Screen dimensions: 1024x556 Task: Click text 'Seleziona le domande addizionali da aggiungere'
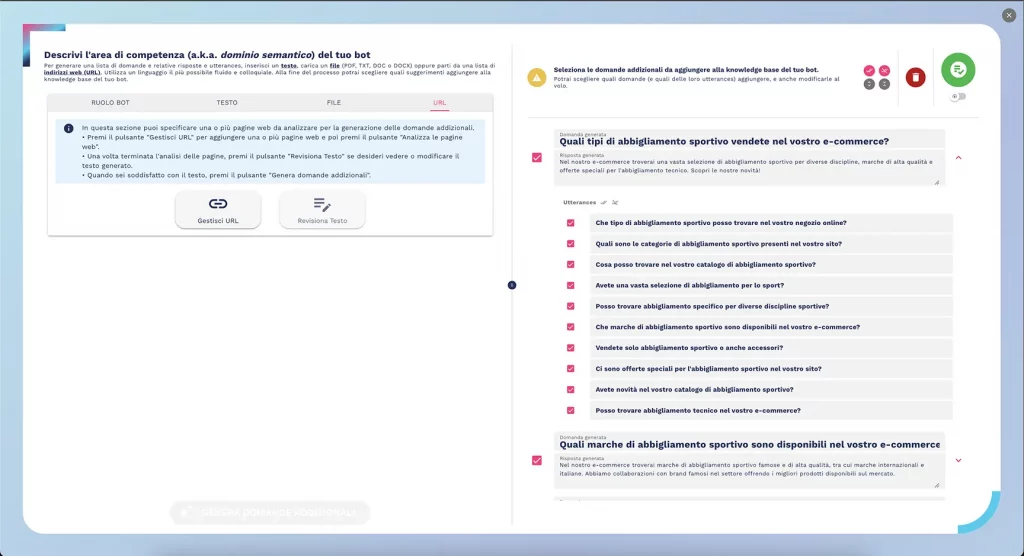(x=686, y=69)
